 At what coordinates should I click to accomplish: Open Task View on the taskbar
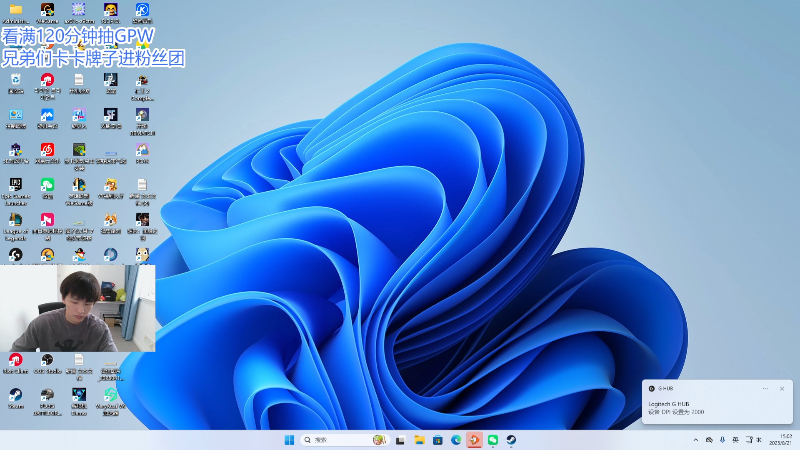tap(400, 440)
